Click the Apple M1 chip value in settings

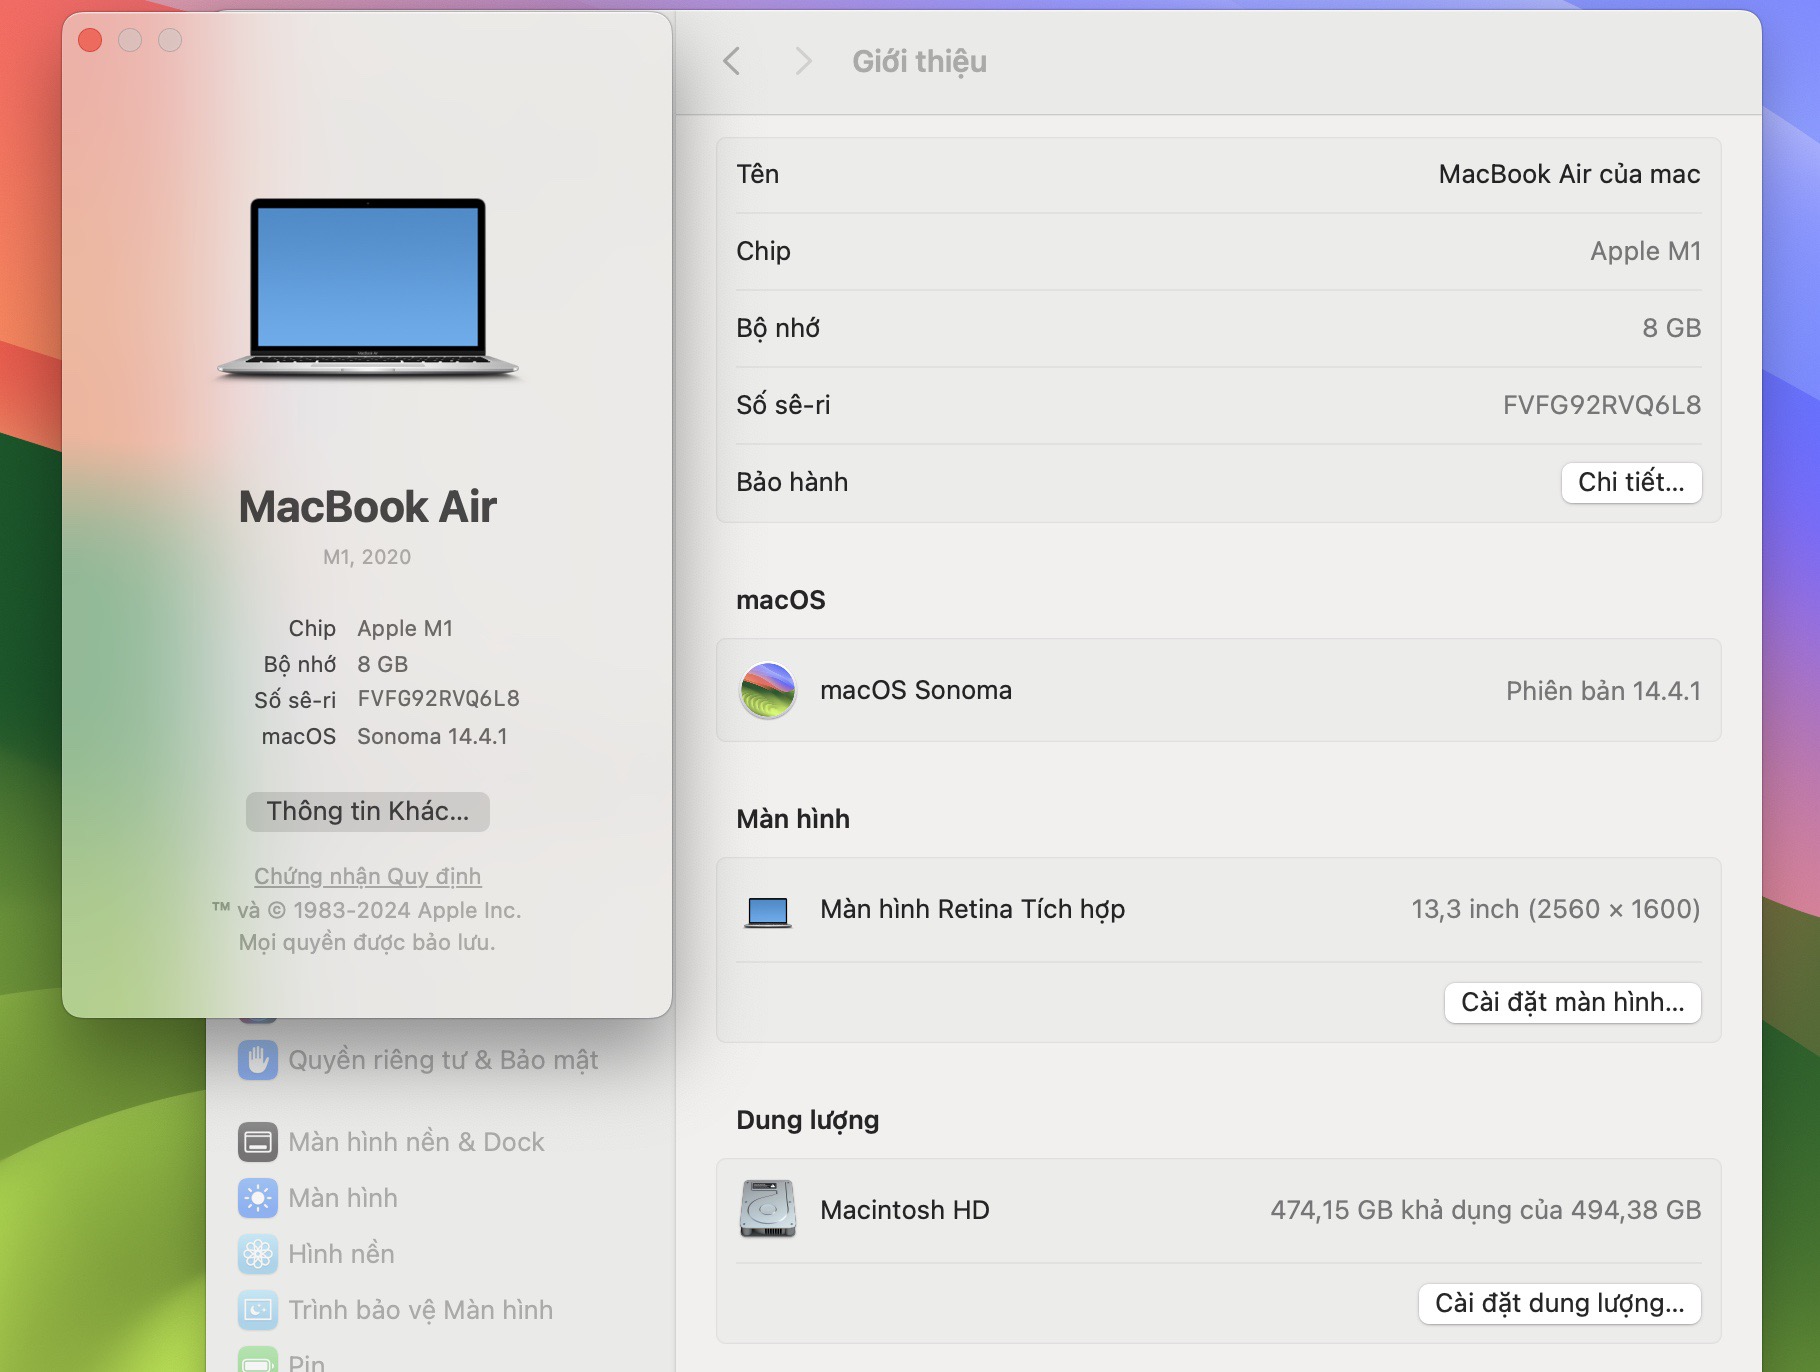point(1645,251)
